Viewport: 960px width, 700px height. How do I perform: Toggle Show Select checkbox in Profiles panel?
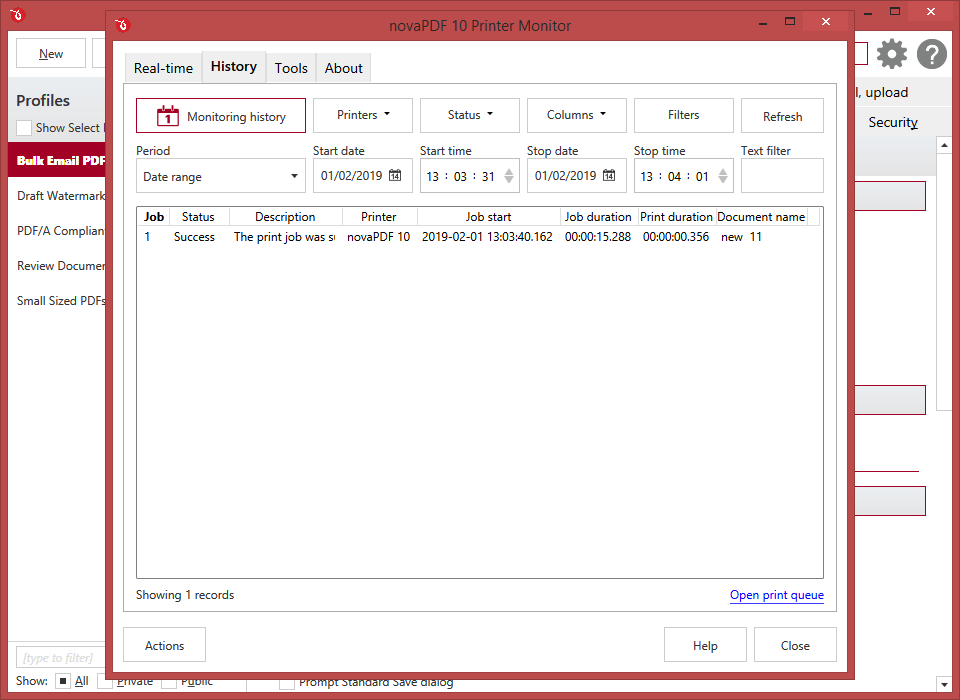[24, 127]
